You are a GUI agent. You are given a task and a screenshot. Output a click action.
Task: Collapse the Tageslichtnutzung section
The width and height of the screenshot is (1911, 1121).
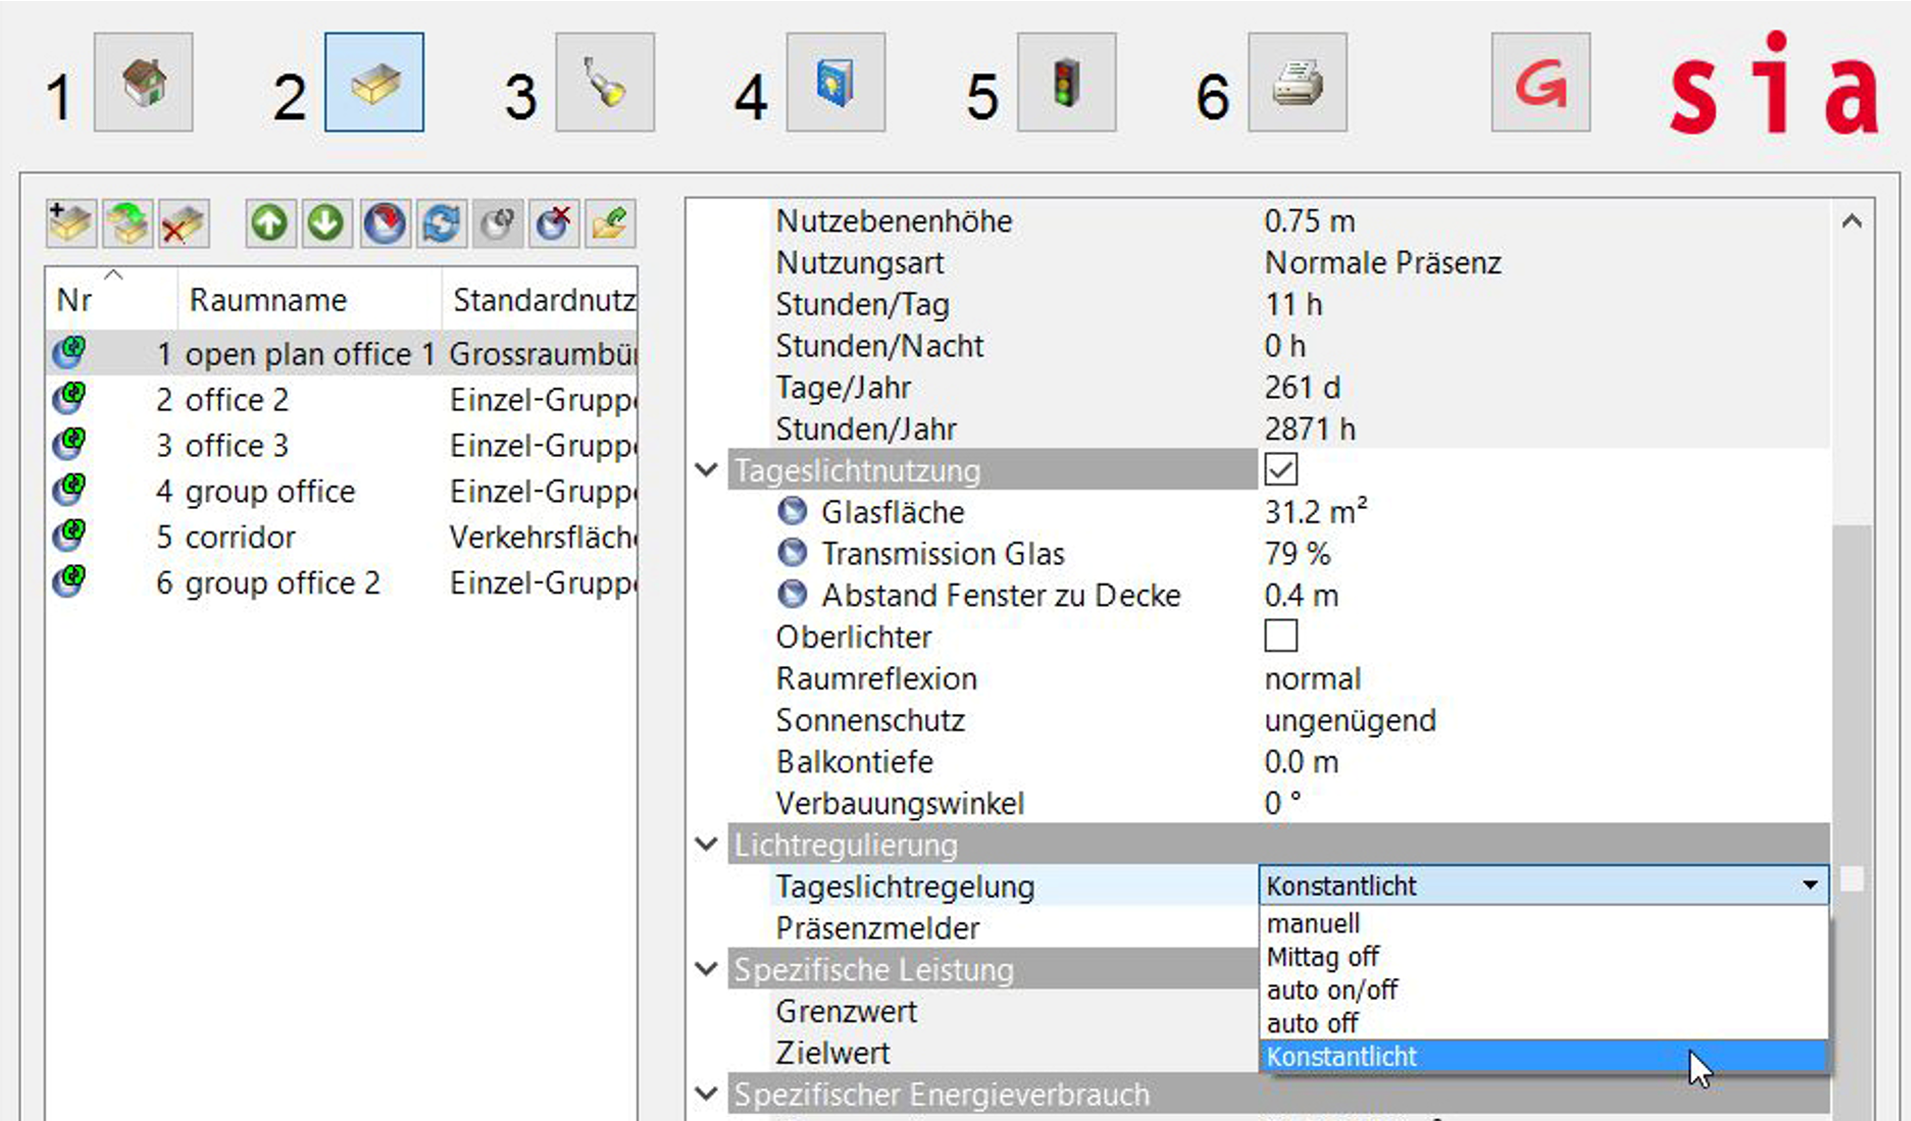pos(706,469)
